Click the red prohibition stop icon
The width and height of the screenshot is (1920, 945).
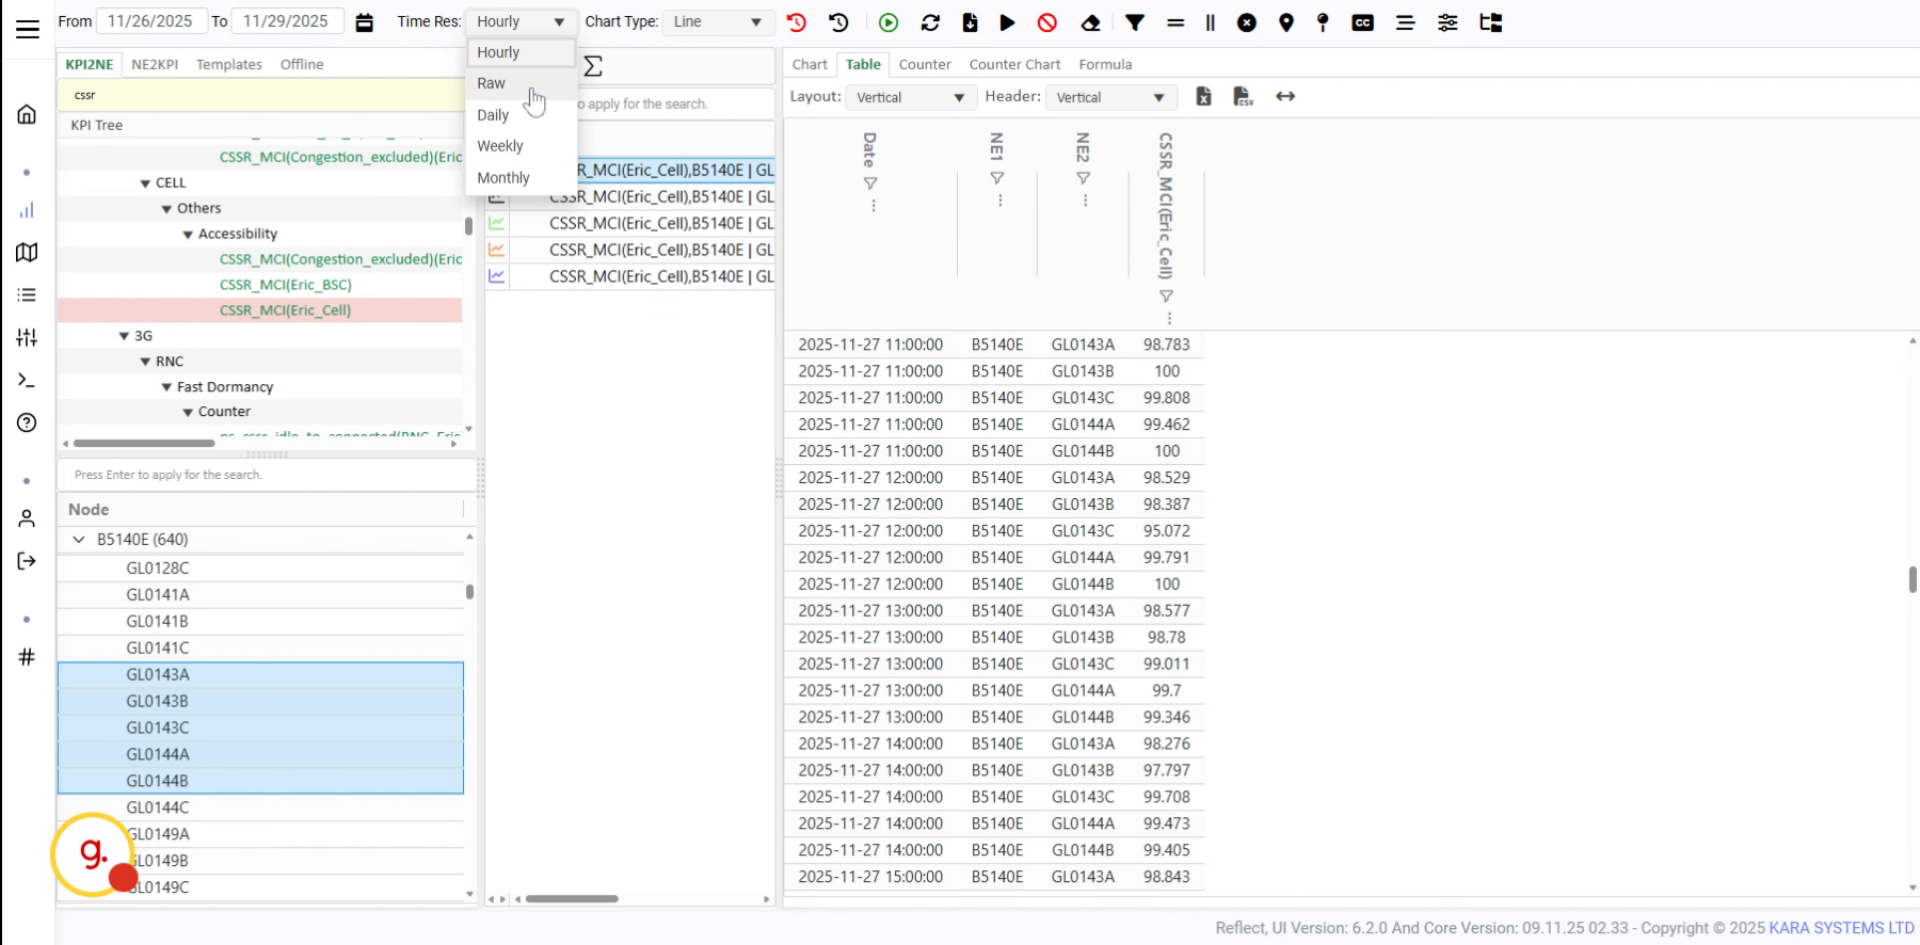[1047, 22]
